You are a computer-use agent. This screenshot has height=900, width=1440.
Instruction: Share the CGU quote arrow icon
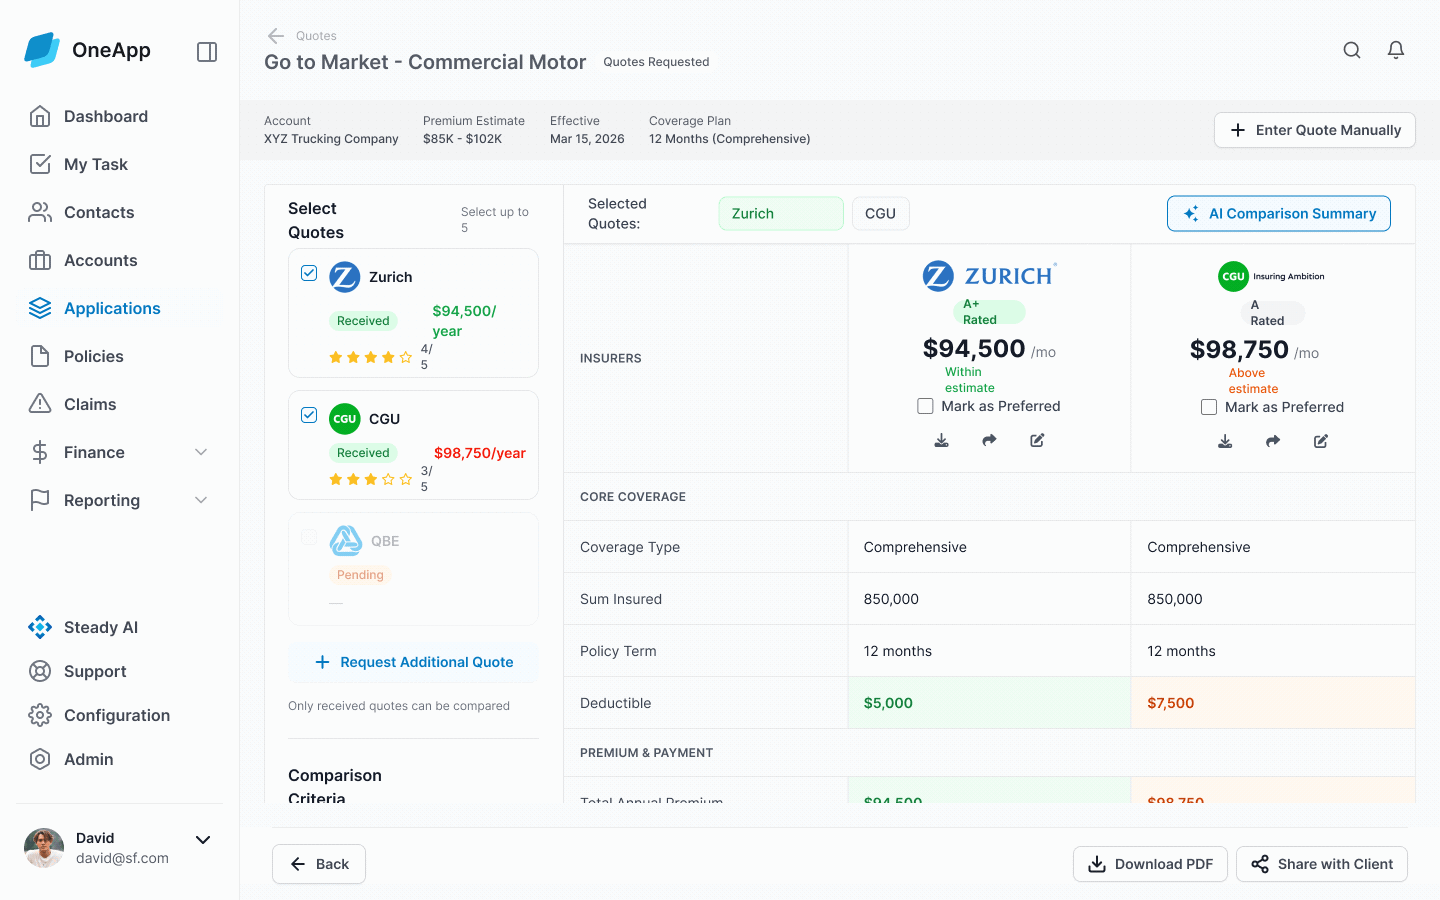1273,441
